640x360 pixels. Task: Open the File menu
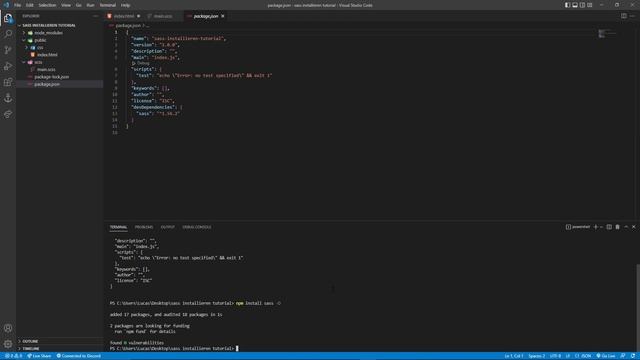click(x=18, y=5)
